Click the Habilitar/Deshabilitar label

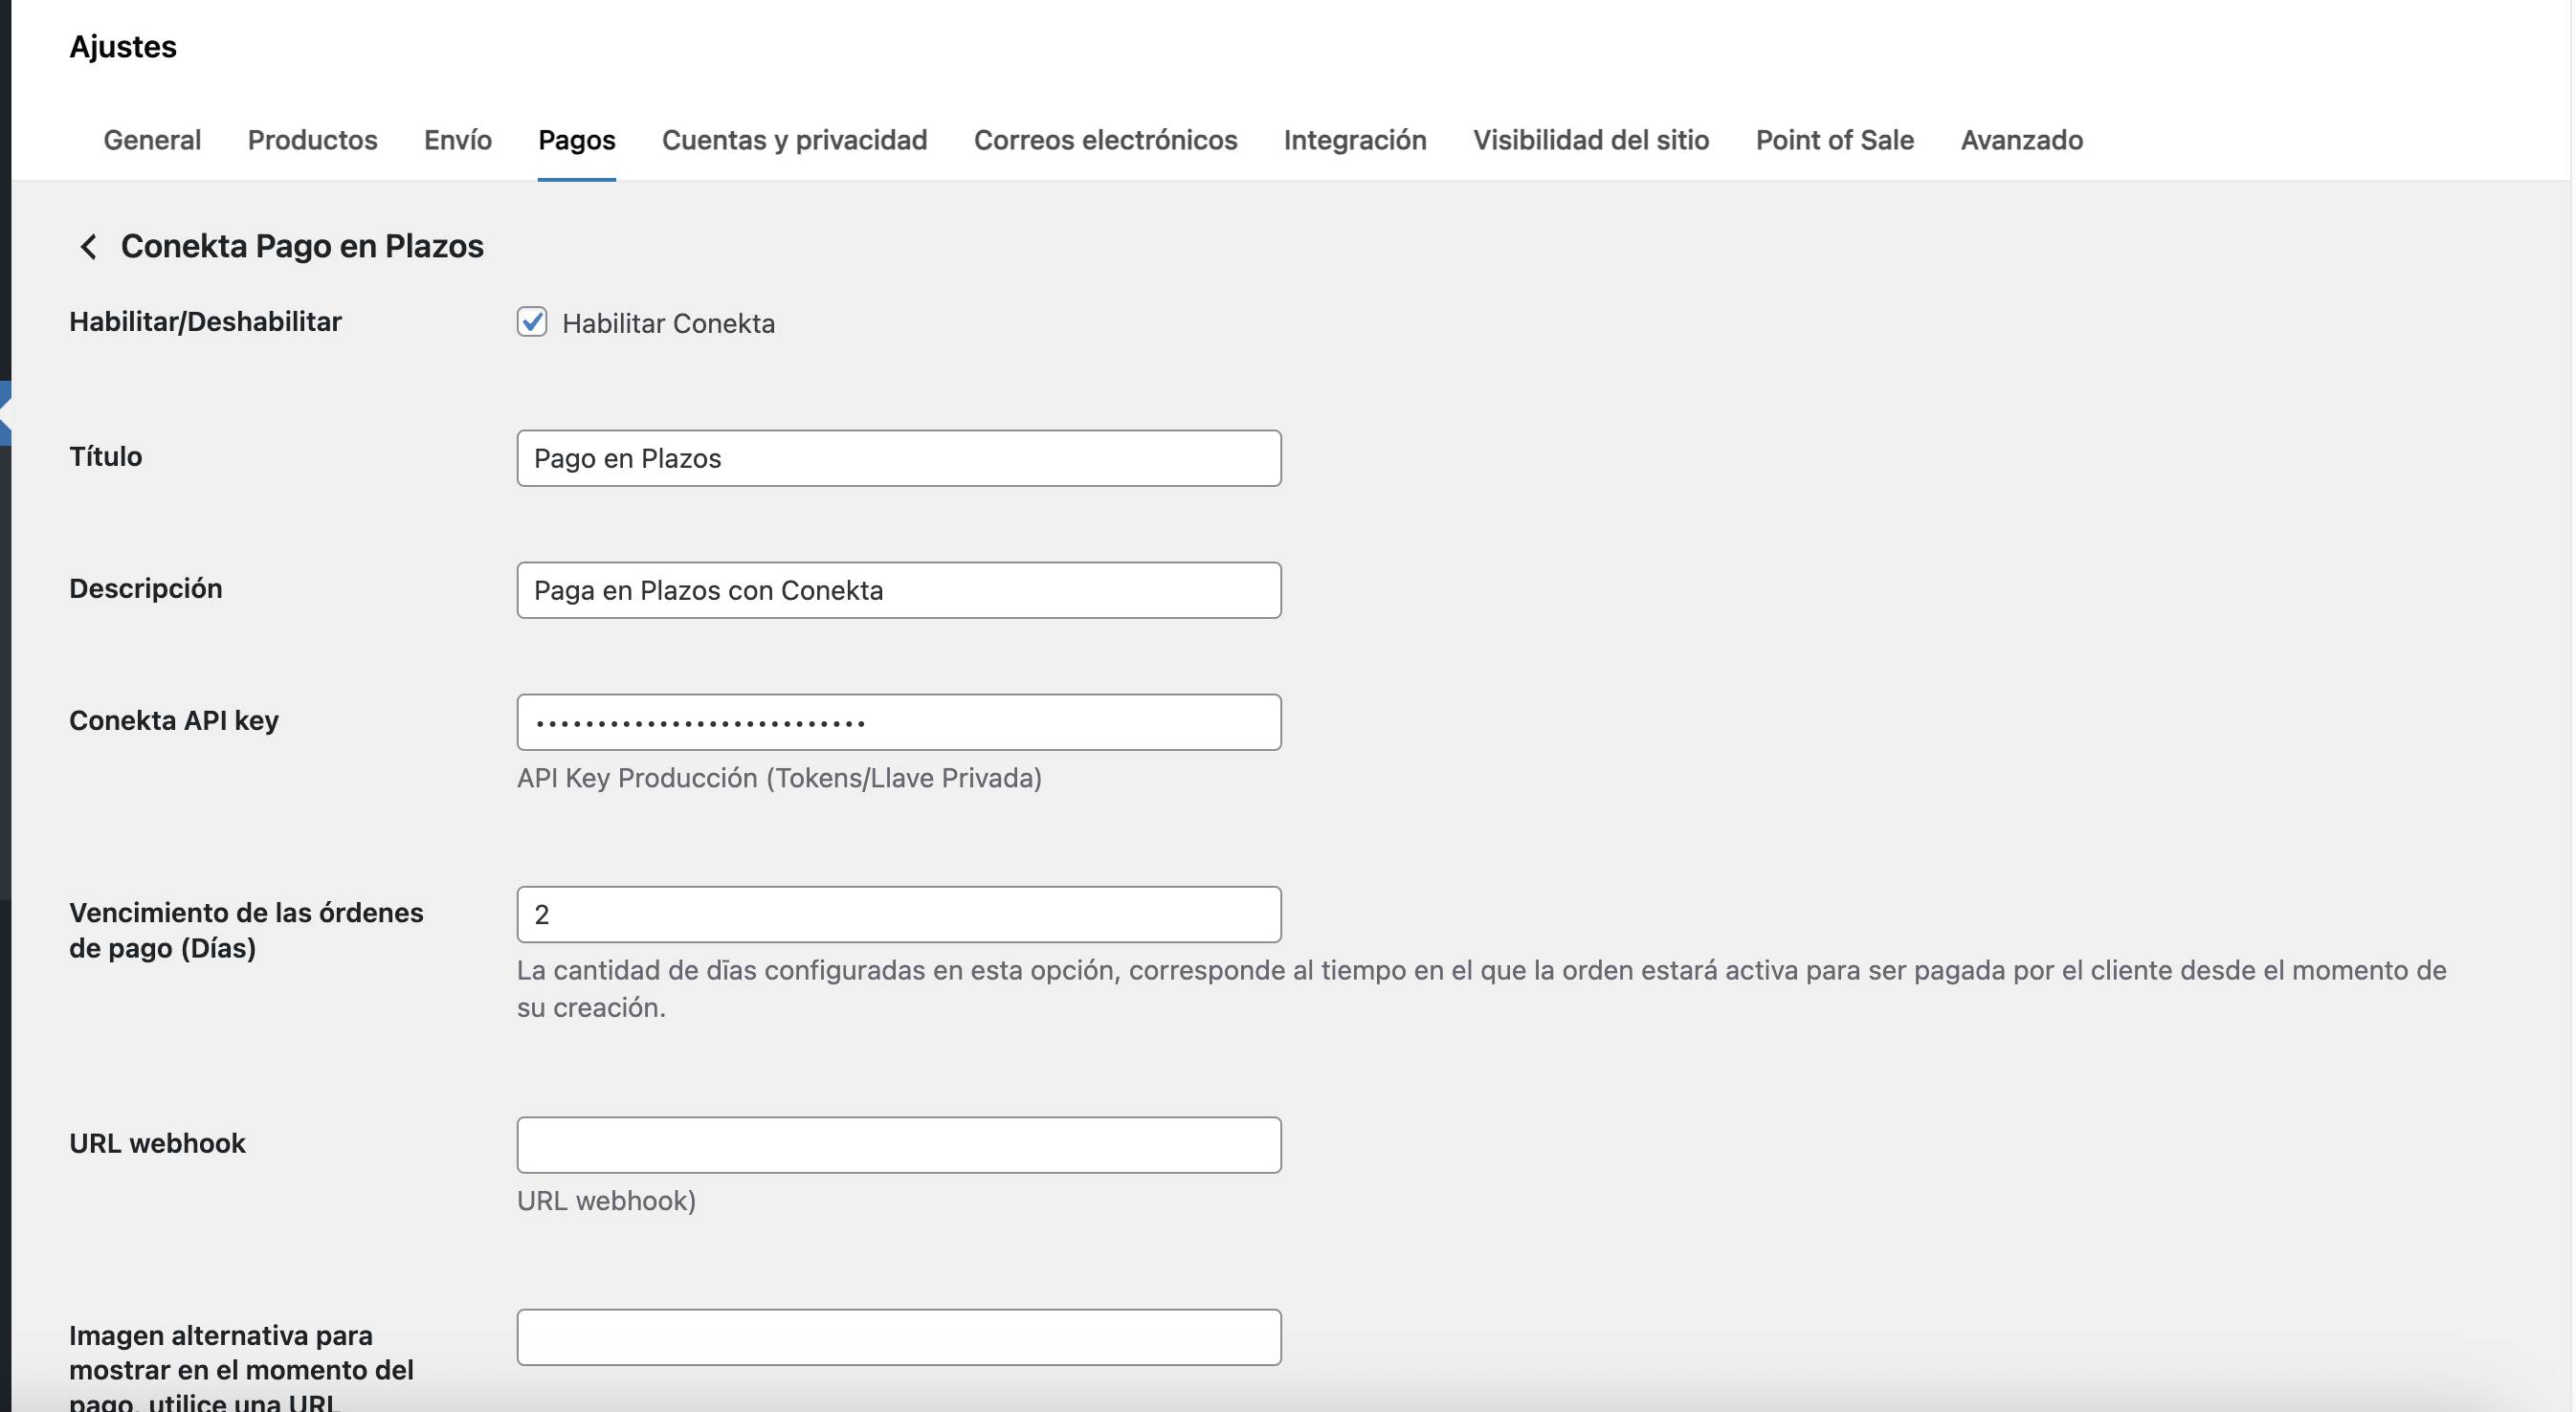pyautogui.click(x=205, y=322)
